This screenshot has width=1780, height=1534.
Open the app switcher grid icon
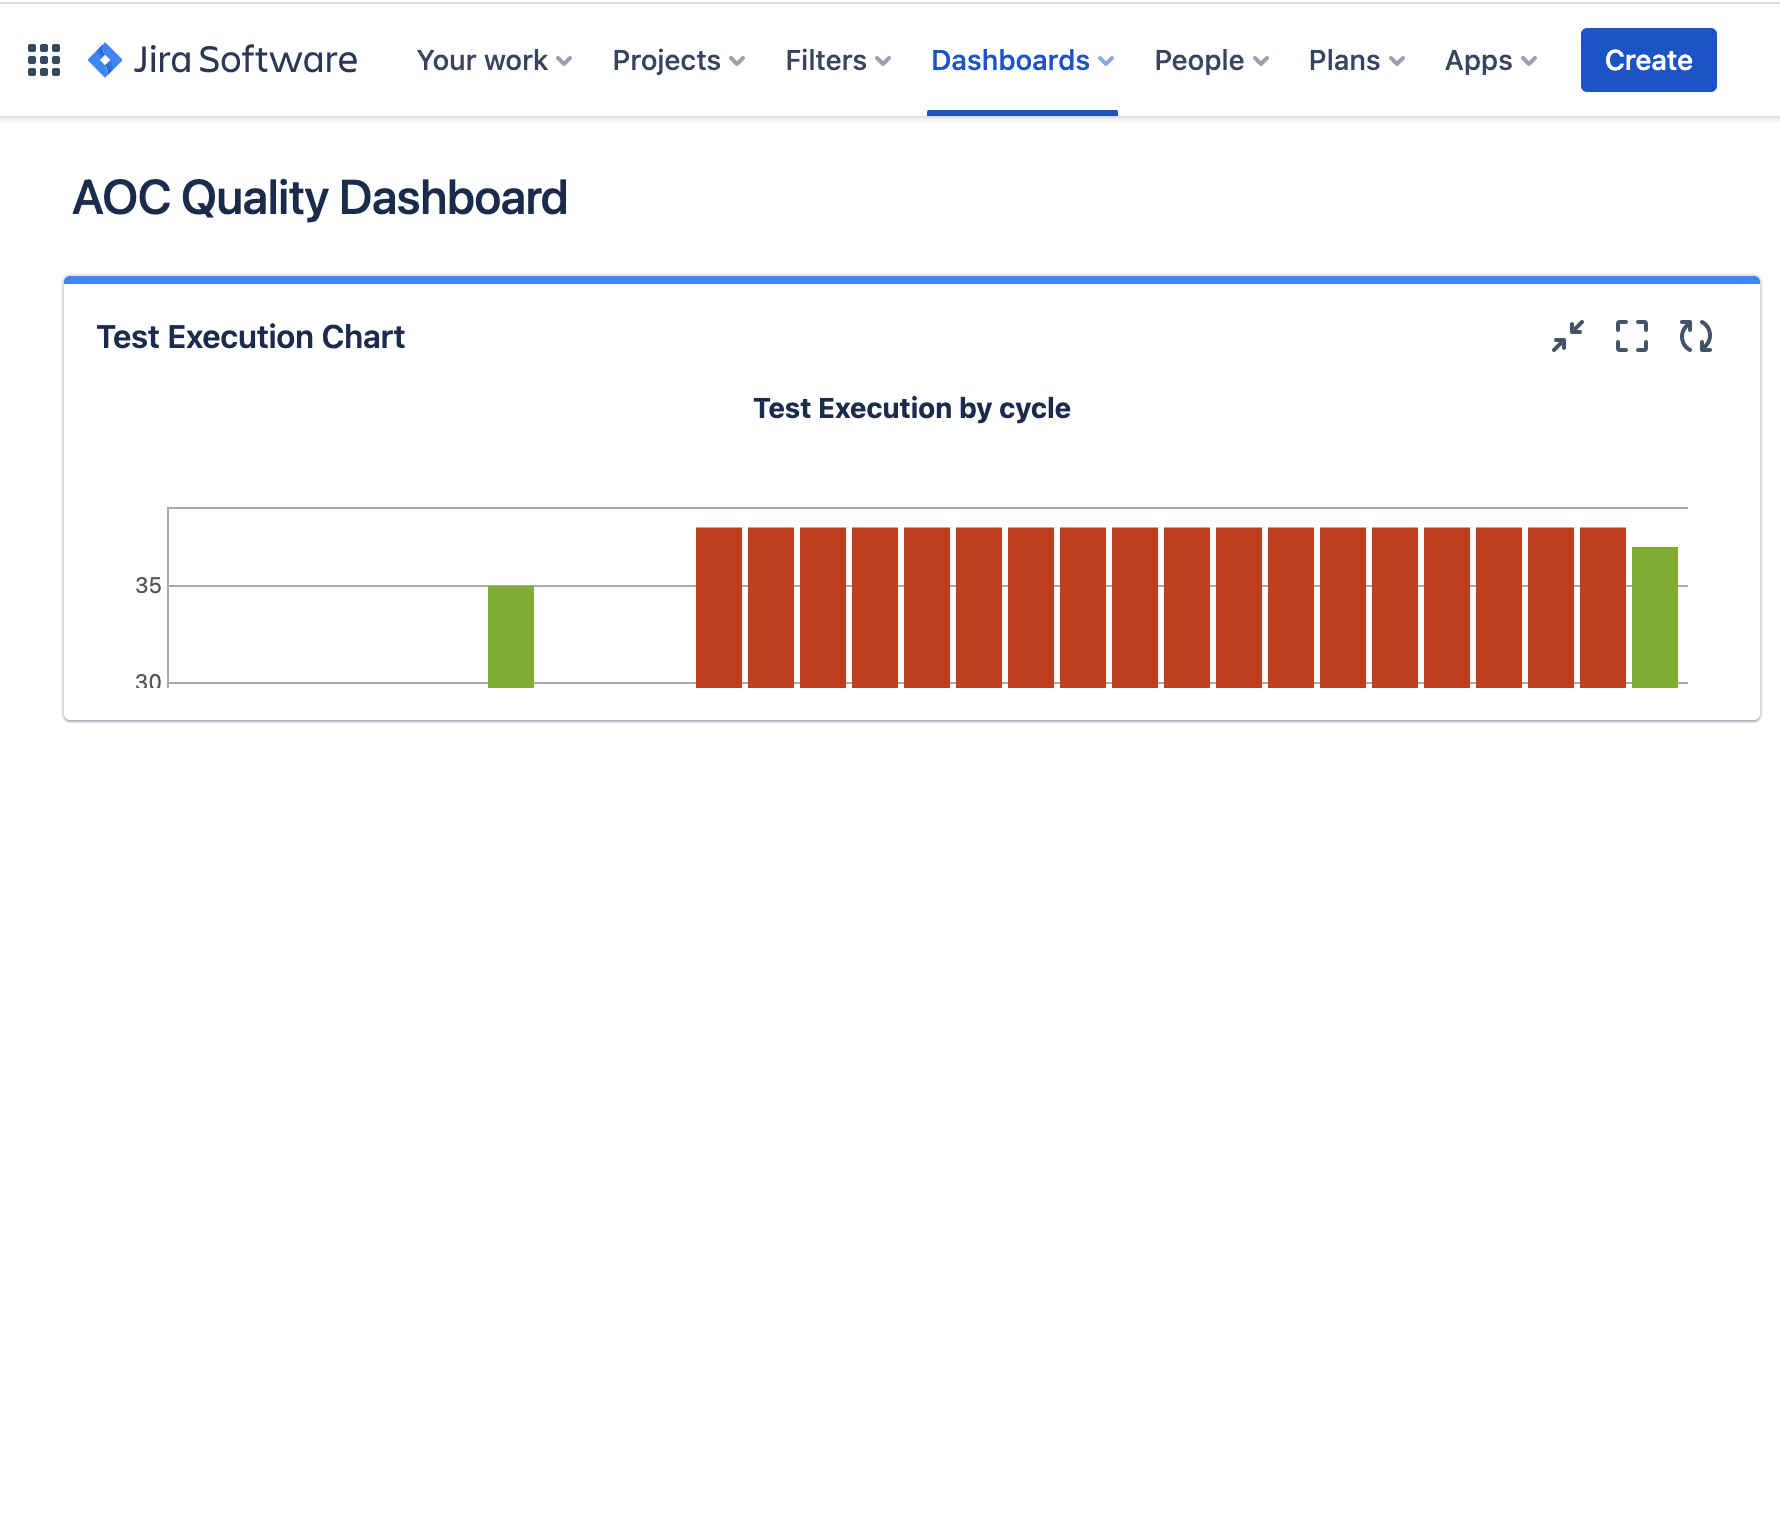44,60
